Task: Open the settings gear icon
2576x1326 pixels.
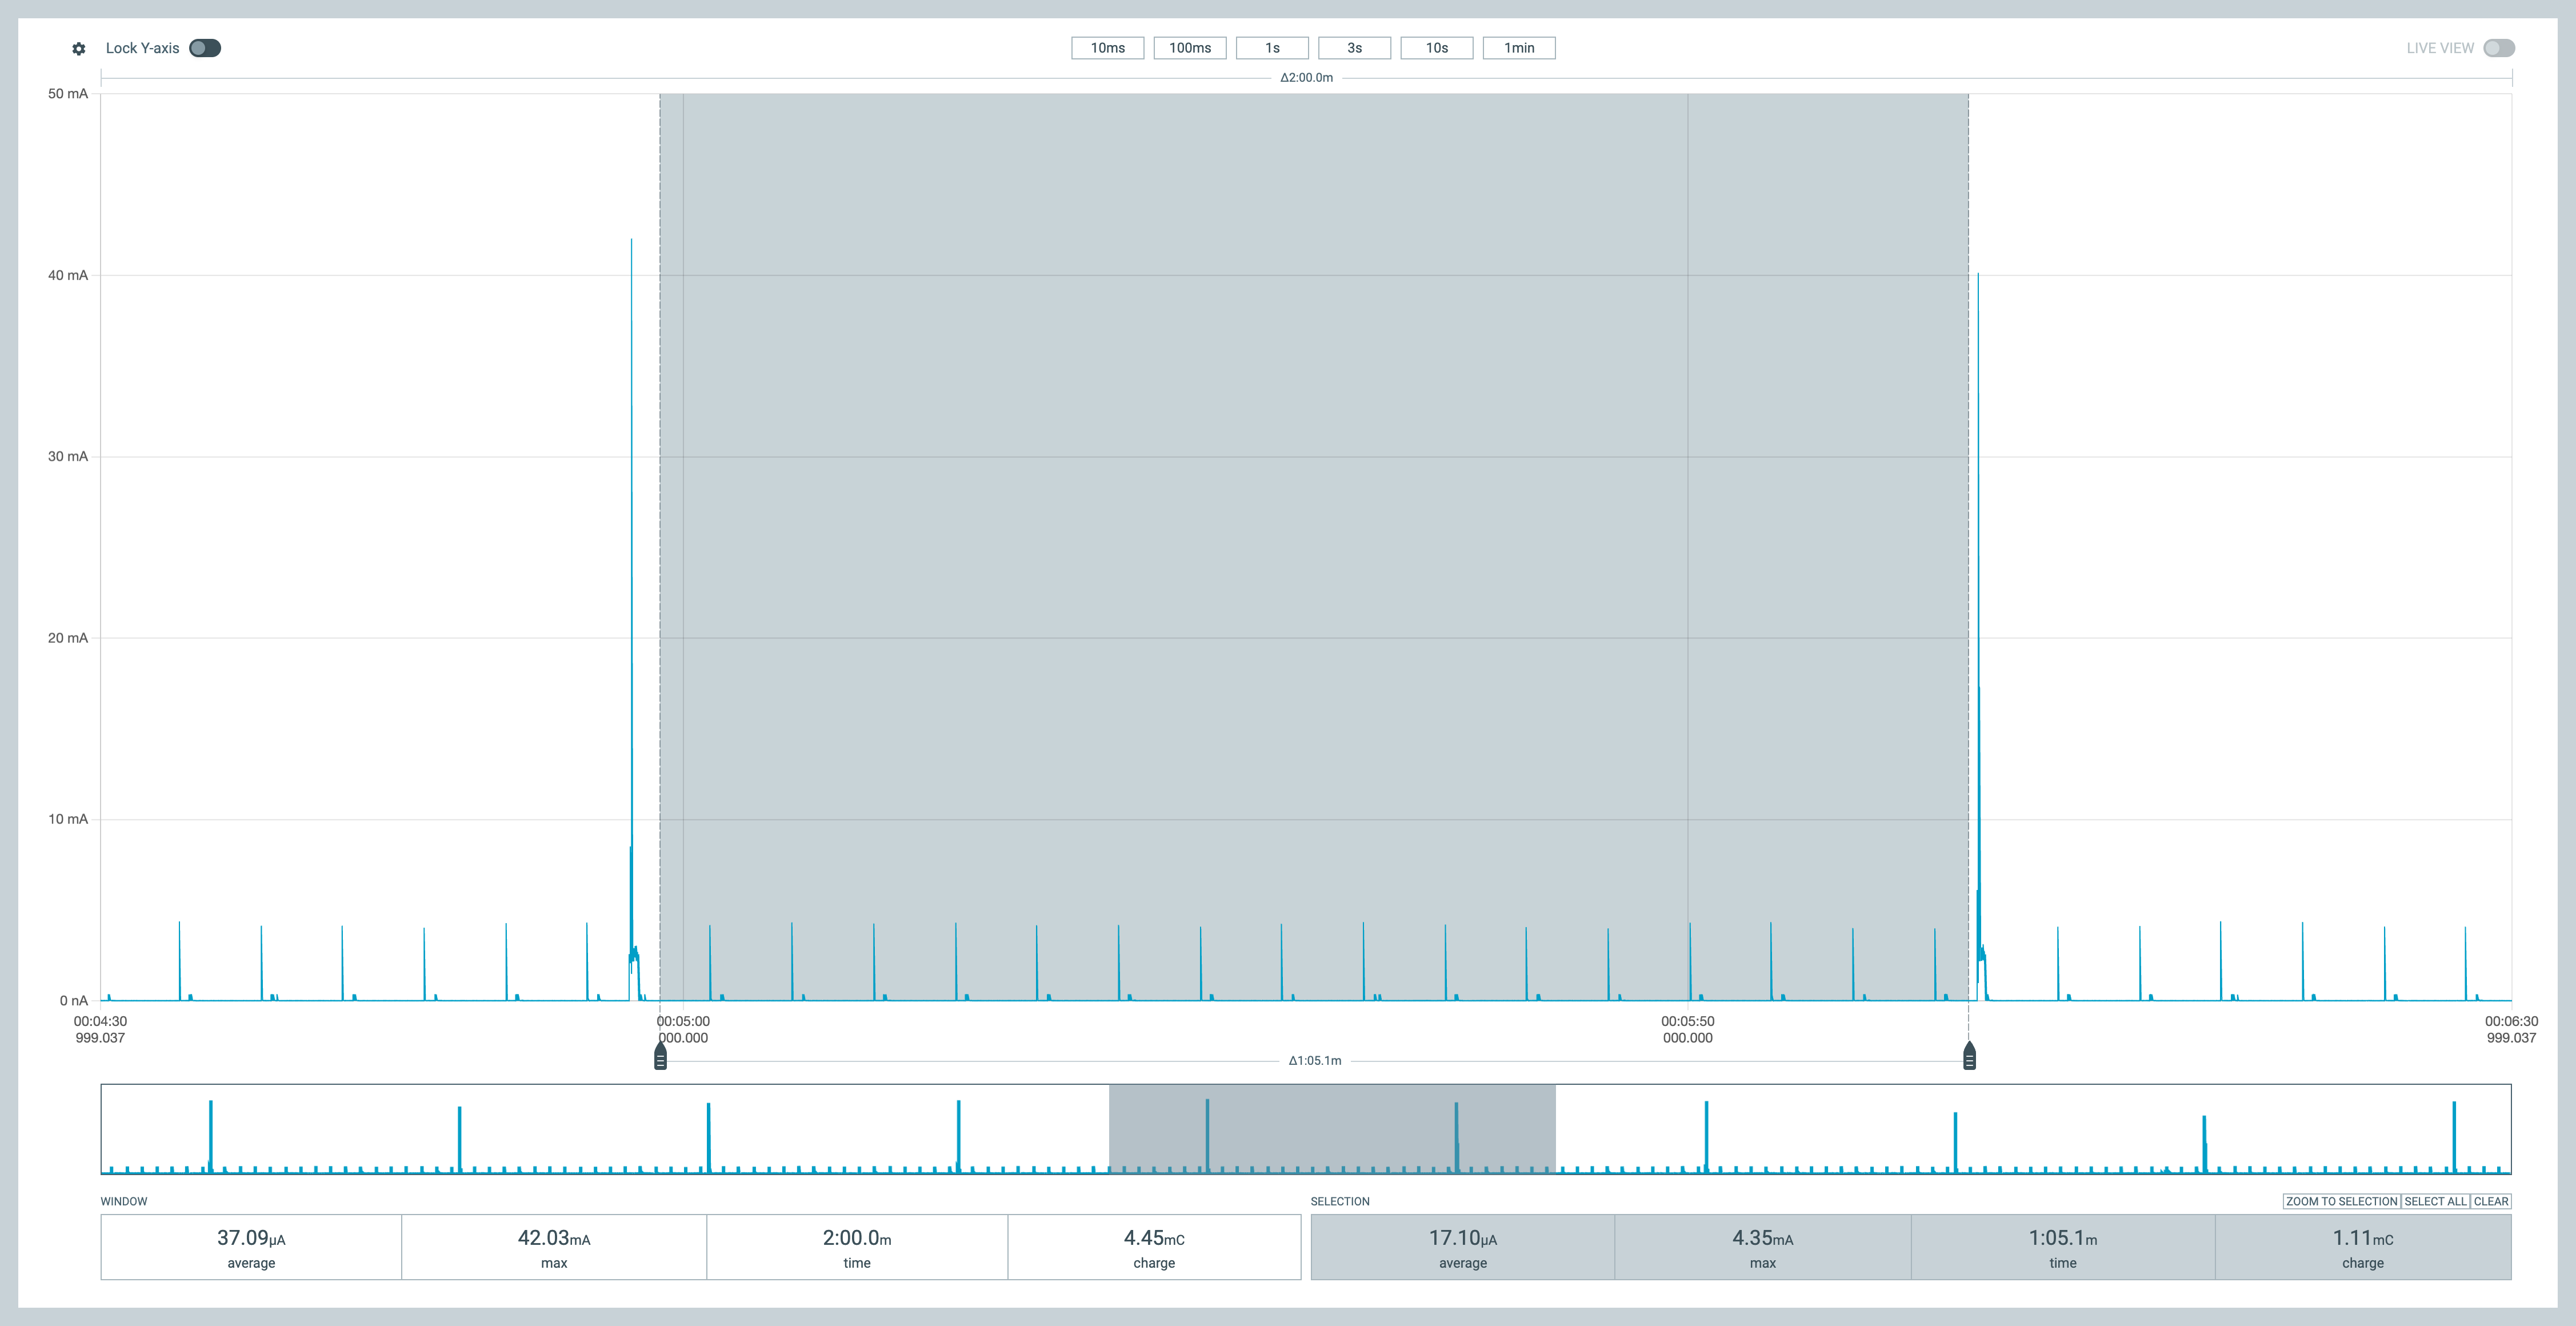Action: point(78,47)
